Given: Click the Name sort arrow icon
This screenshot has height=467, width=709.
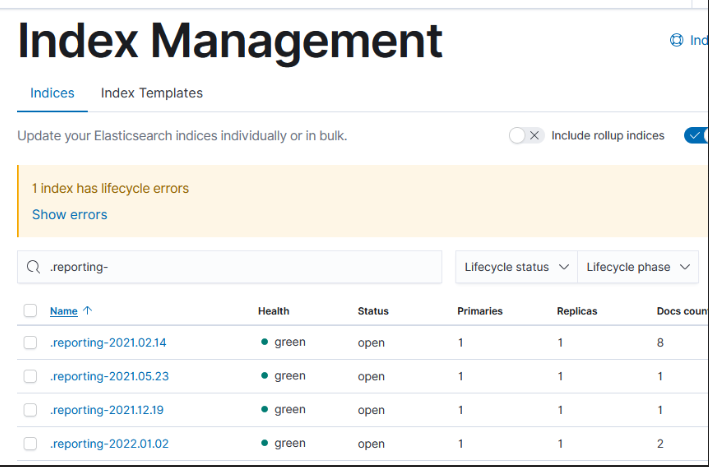Looking at the screenshot, I should [87, 310].
